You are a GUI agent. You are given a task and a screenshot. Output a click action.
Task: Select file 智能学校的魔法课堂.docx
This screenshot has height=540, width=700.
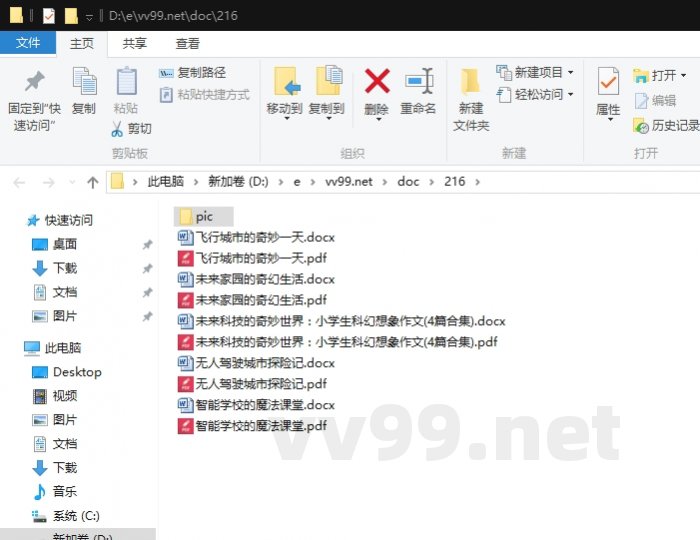[256, 405]
